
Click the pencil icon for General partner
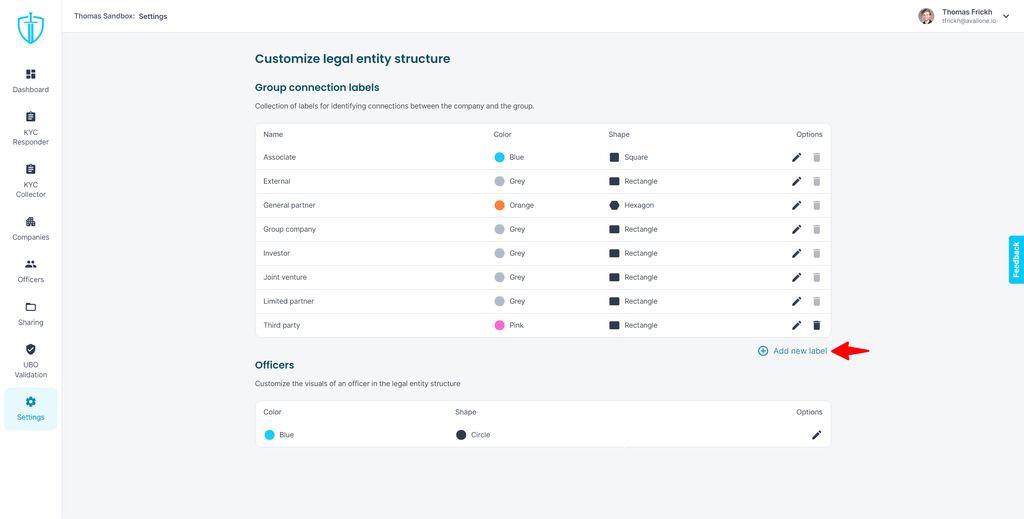[796, 205]
